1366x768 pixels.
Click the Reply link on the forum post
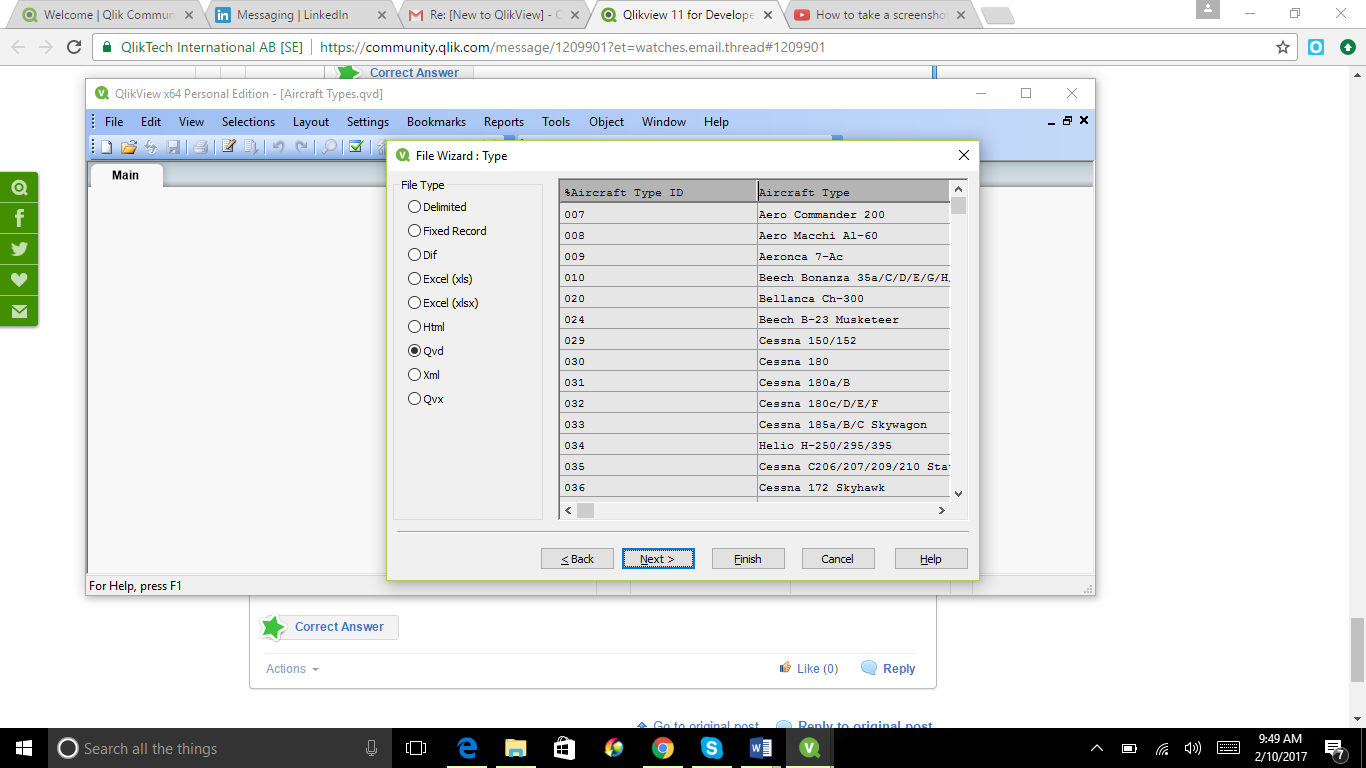point(888,669)
